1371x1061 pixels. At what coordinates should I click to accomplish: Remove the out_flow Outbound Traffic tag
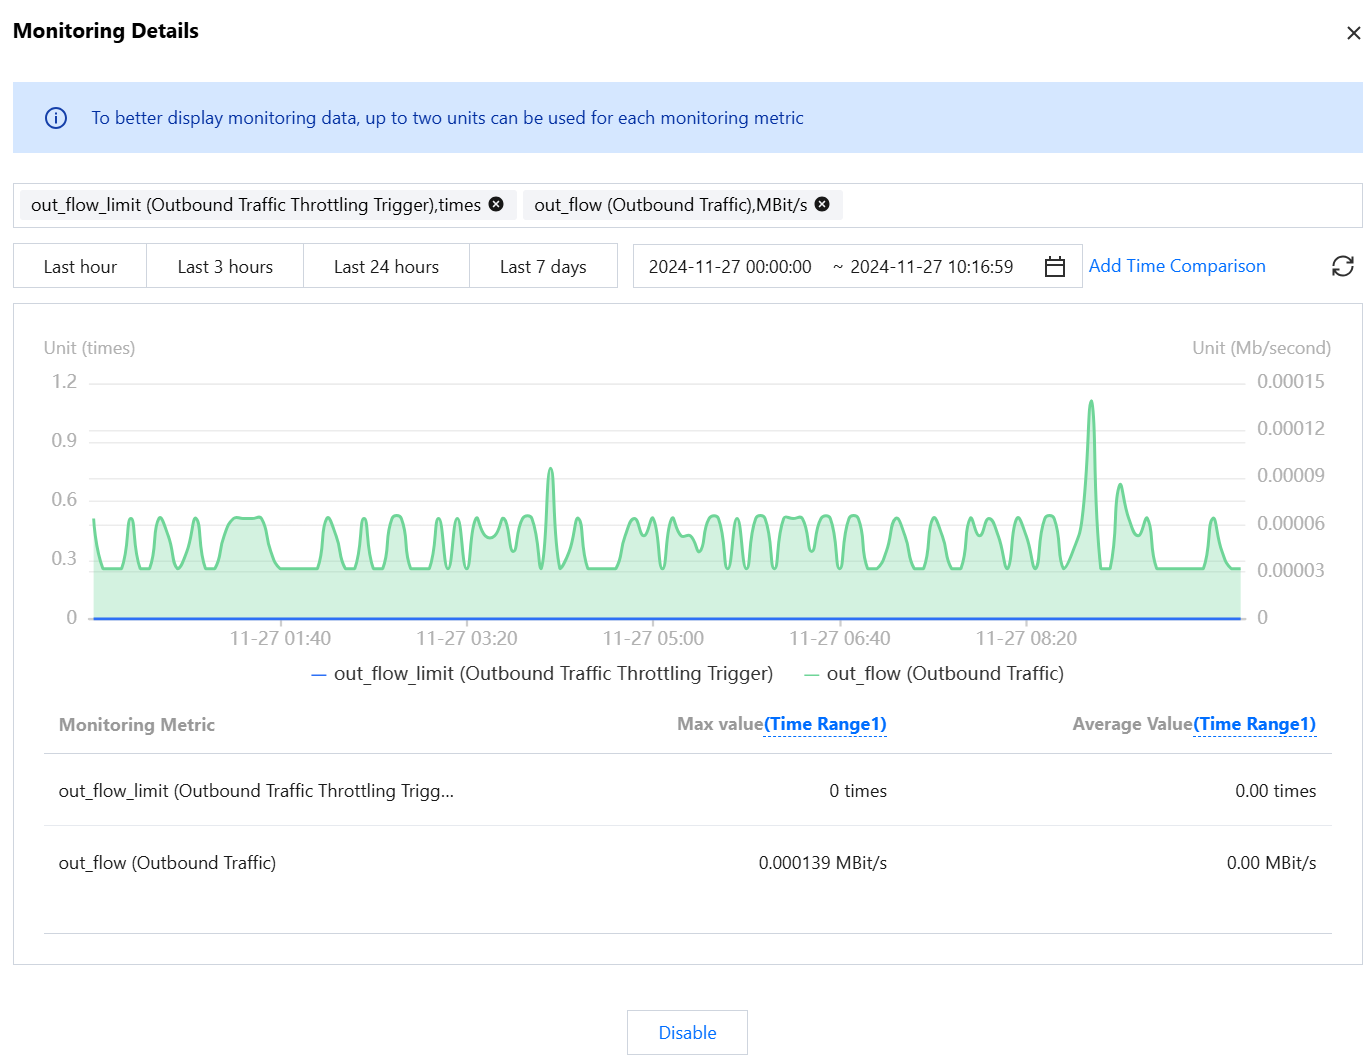[x=822, y=204]
